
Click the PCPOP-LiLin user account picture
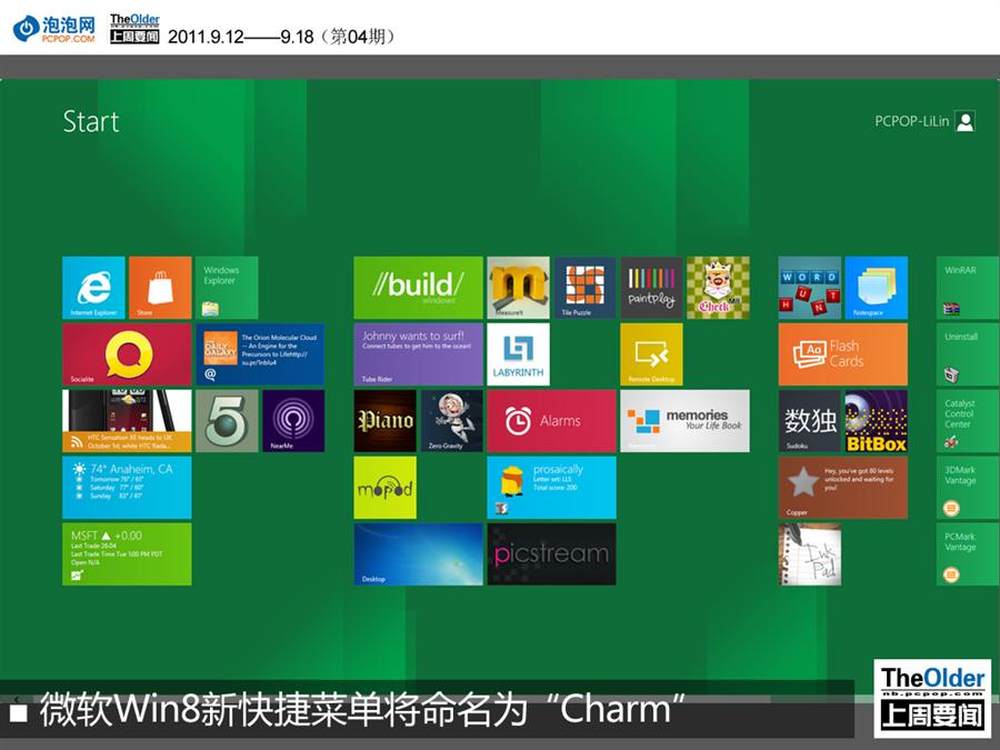click(x=965, y=121)
